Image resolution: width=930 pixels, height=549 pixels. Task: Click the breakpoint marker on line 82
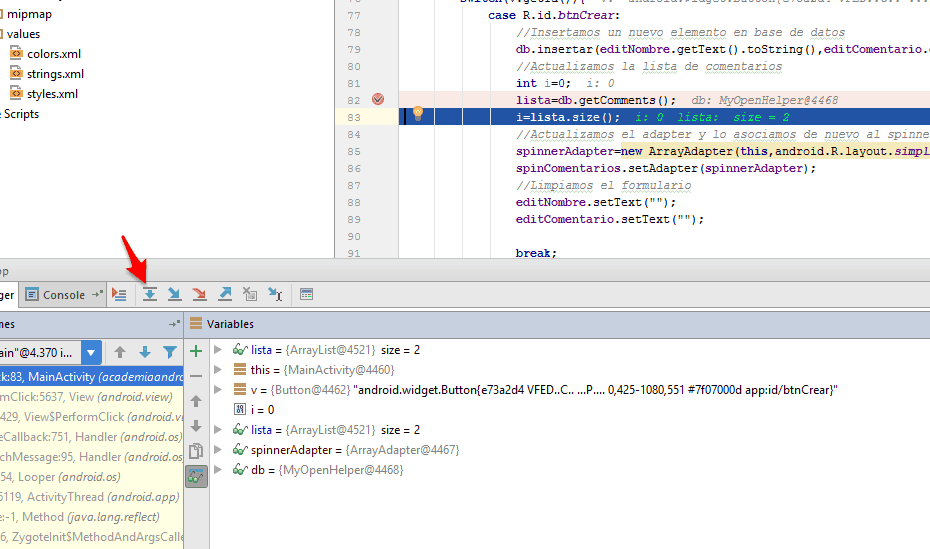(378, 99)
